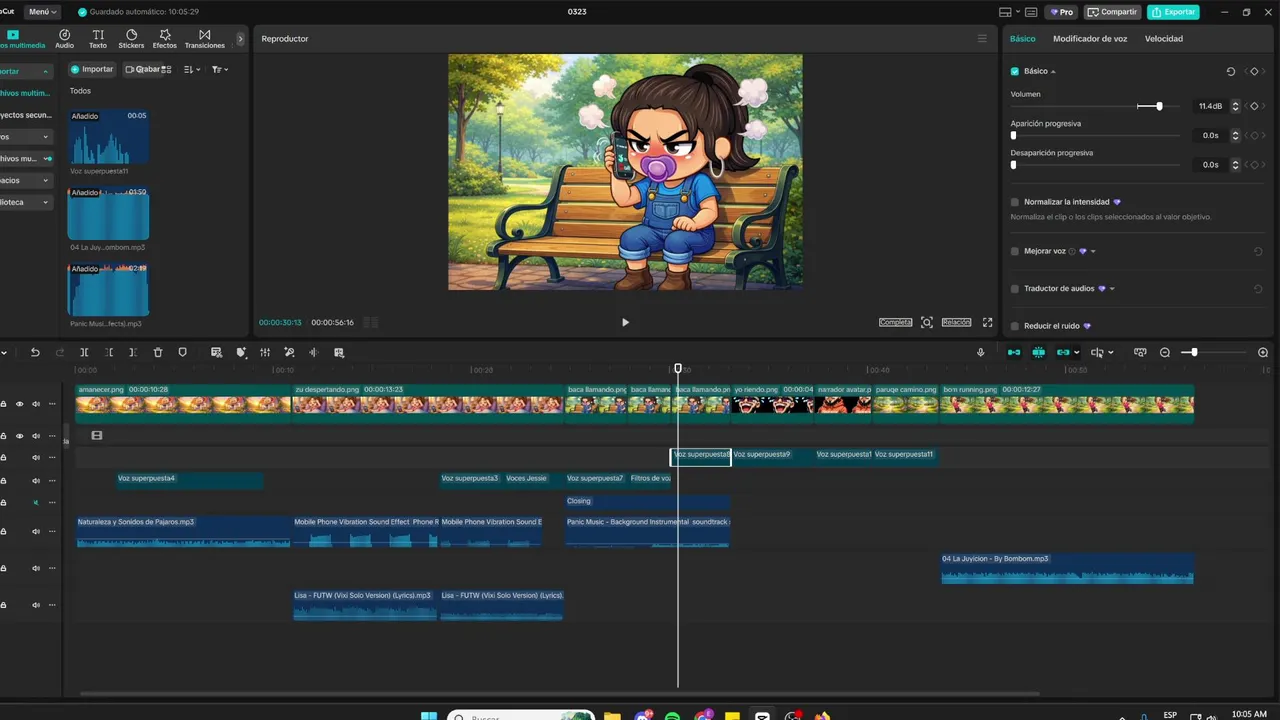Expand Traductor de audios options
This screenshot has height=720, width=1280.
pos(1112,289)
